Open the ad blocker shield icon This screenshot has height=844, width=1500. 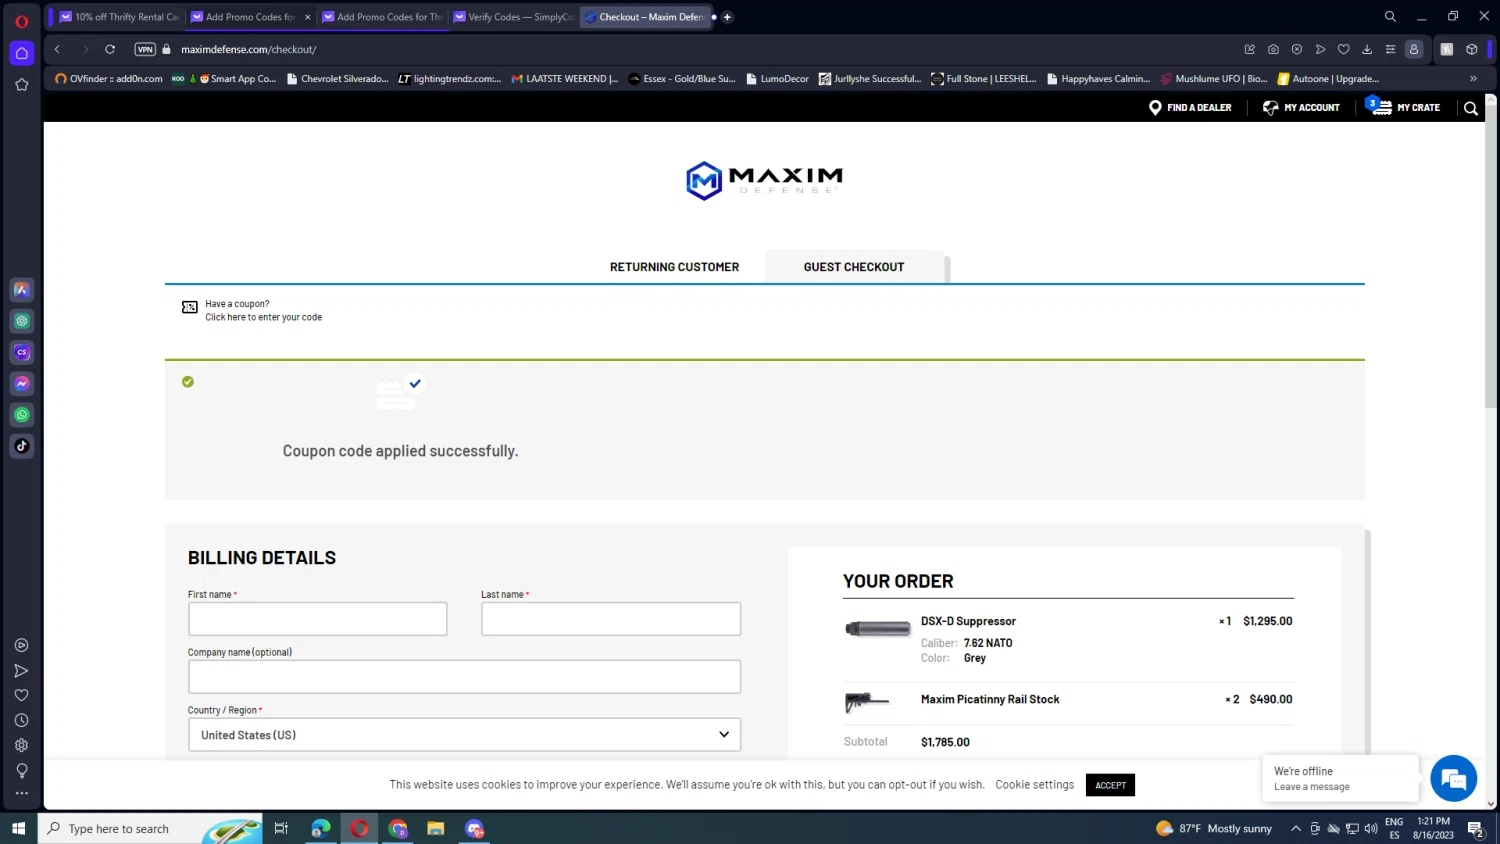(x=1297, y=49)
